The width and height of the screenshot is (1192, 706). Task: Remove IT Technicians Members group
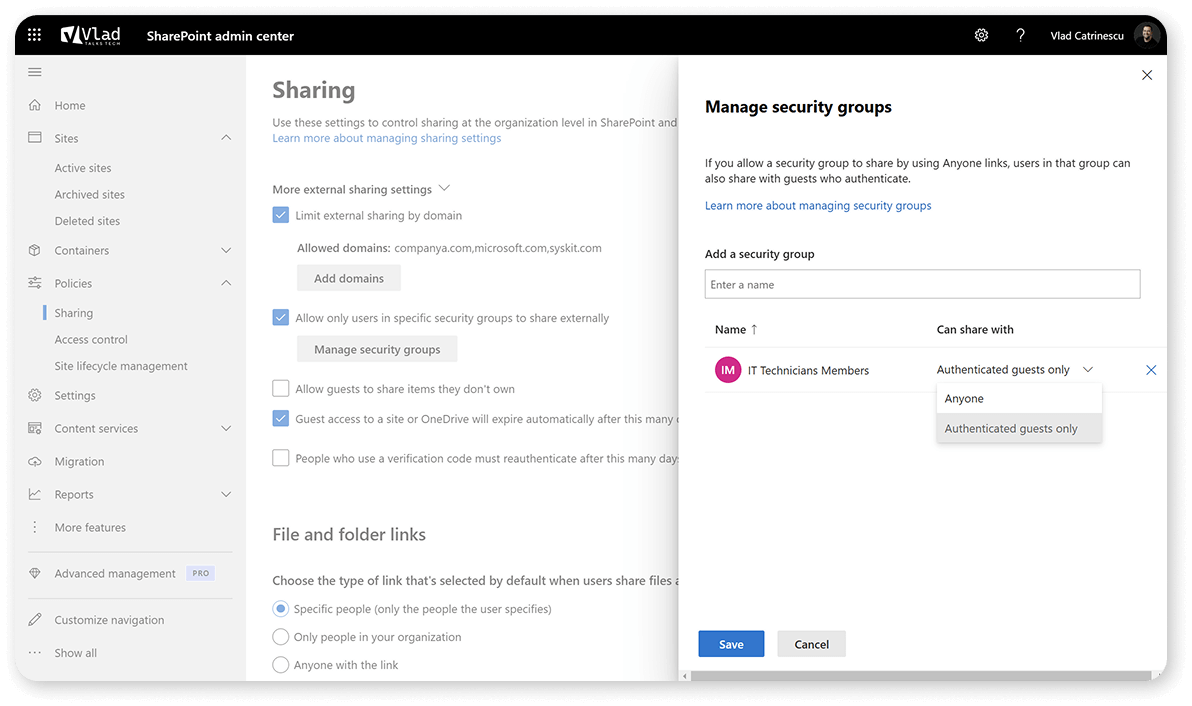pyautogui.click(x=1151, y=370)
